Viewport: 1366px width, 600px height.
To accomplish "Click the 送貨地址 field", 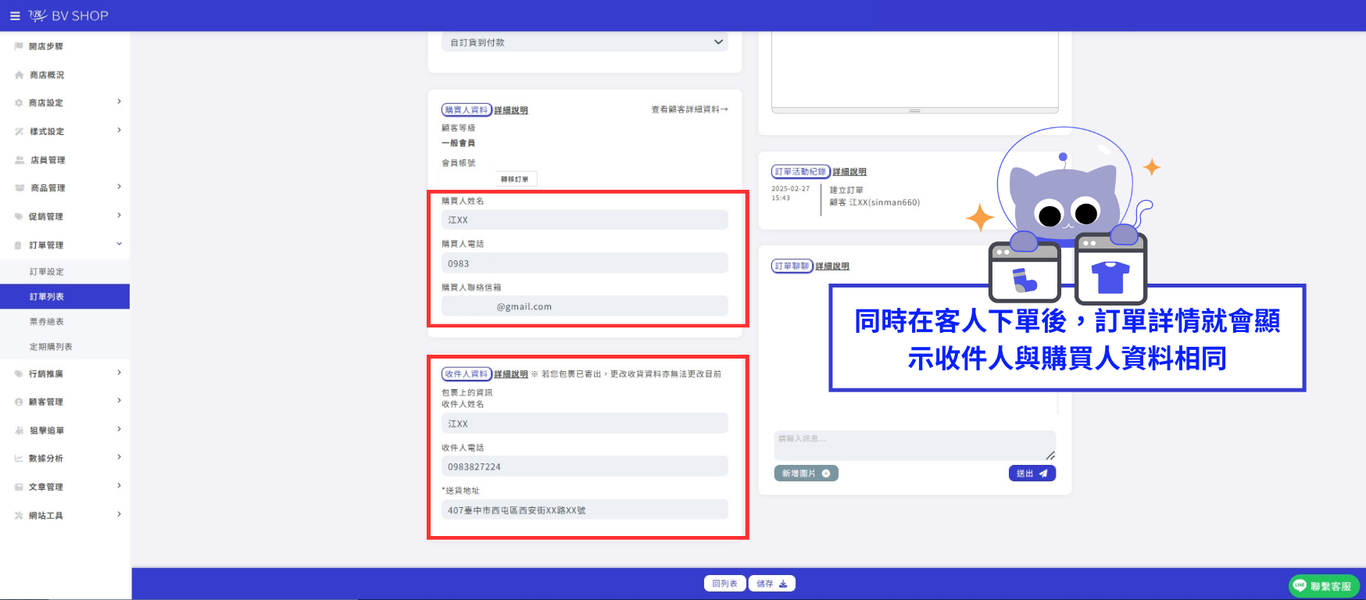I will [584, 510].
